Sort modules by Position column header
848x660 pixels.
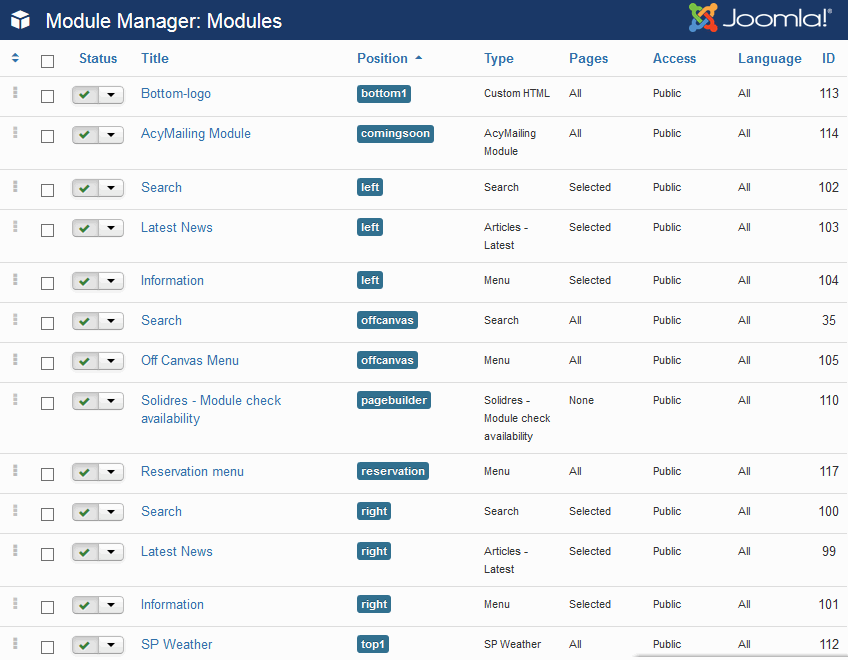383,58
